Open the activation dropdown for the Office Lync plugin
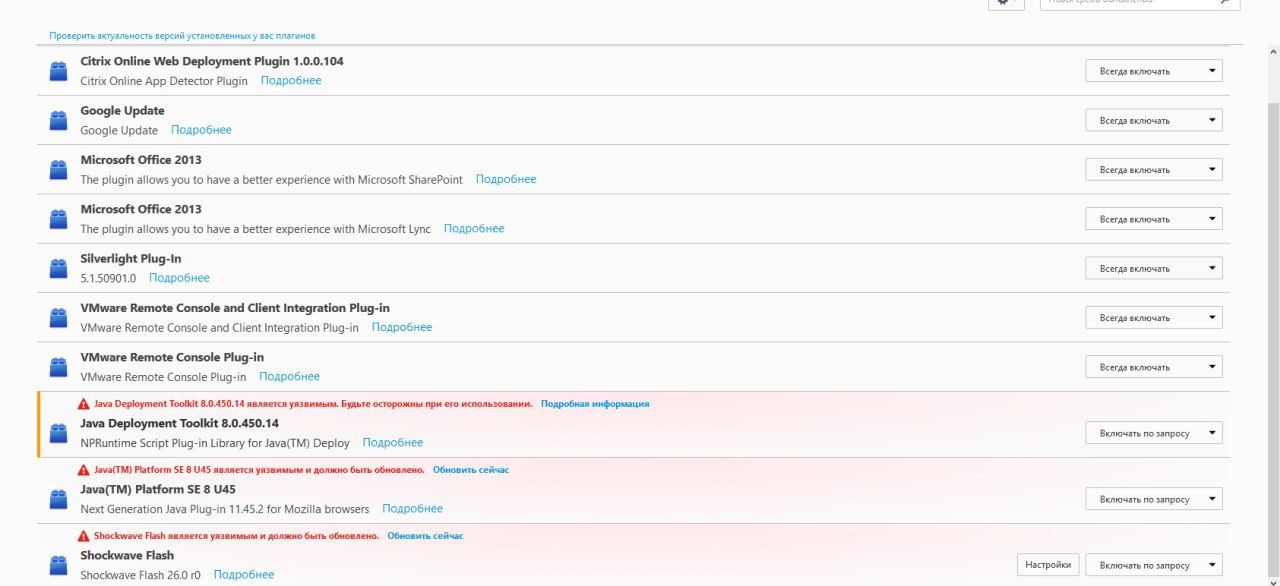Viewport: 1280px width, 586px height. (x=1154, y=219)
